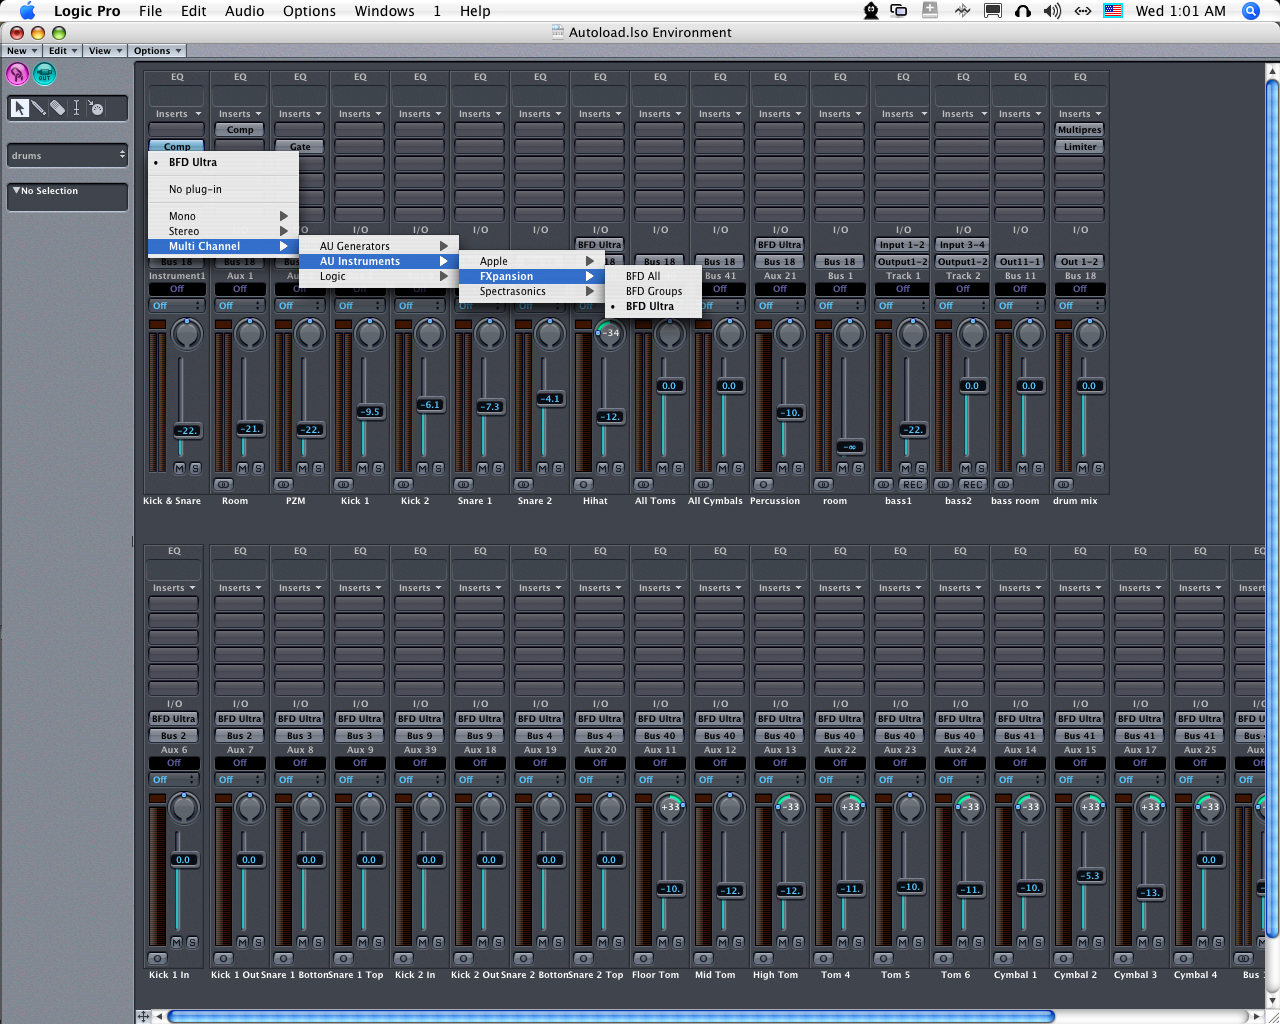Select No plug-in menu entry
Viewport: 1280px width, 1024px height.
point(195,189)
